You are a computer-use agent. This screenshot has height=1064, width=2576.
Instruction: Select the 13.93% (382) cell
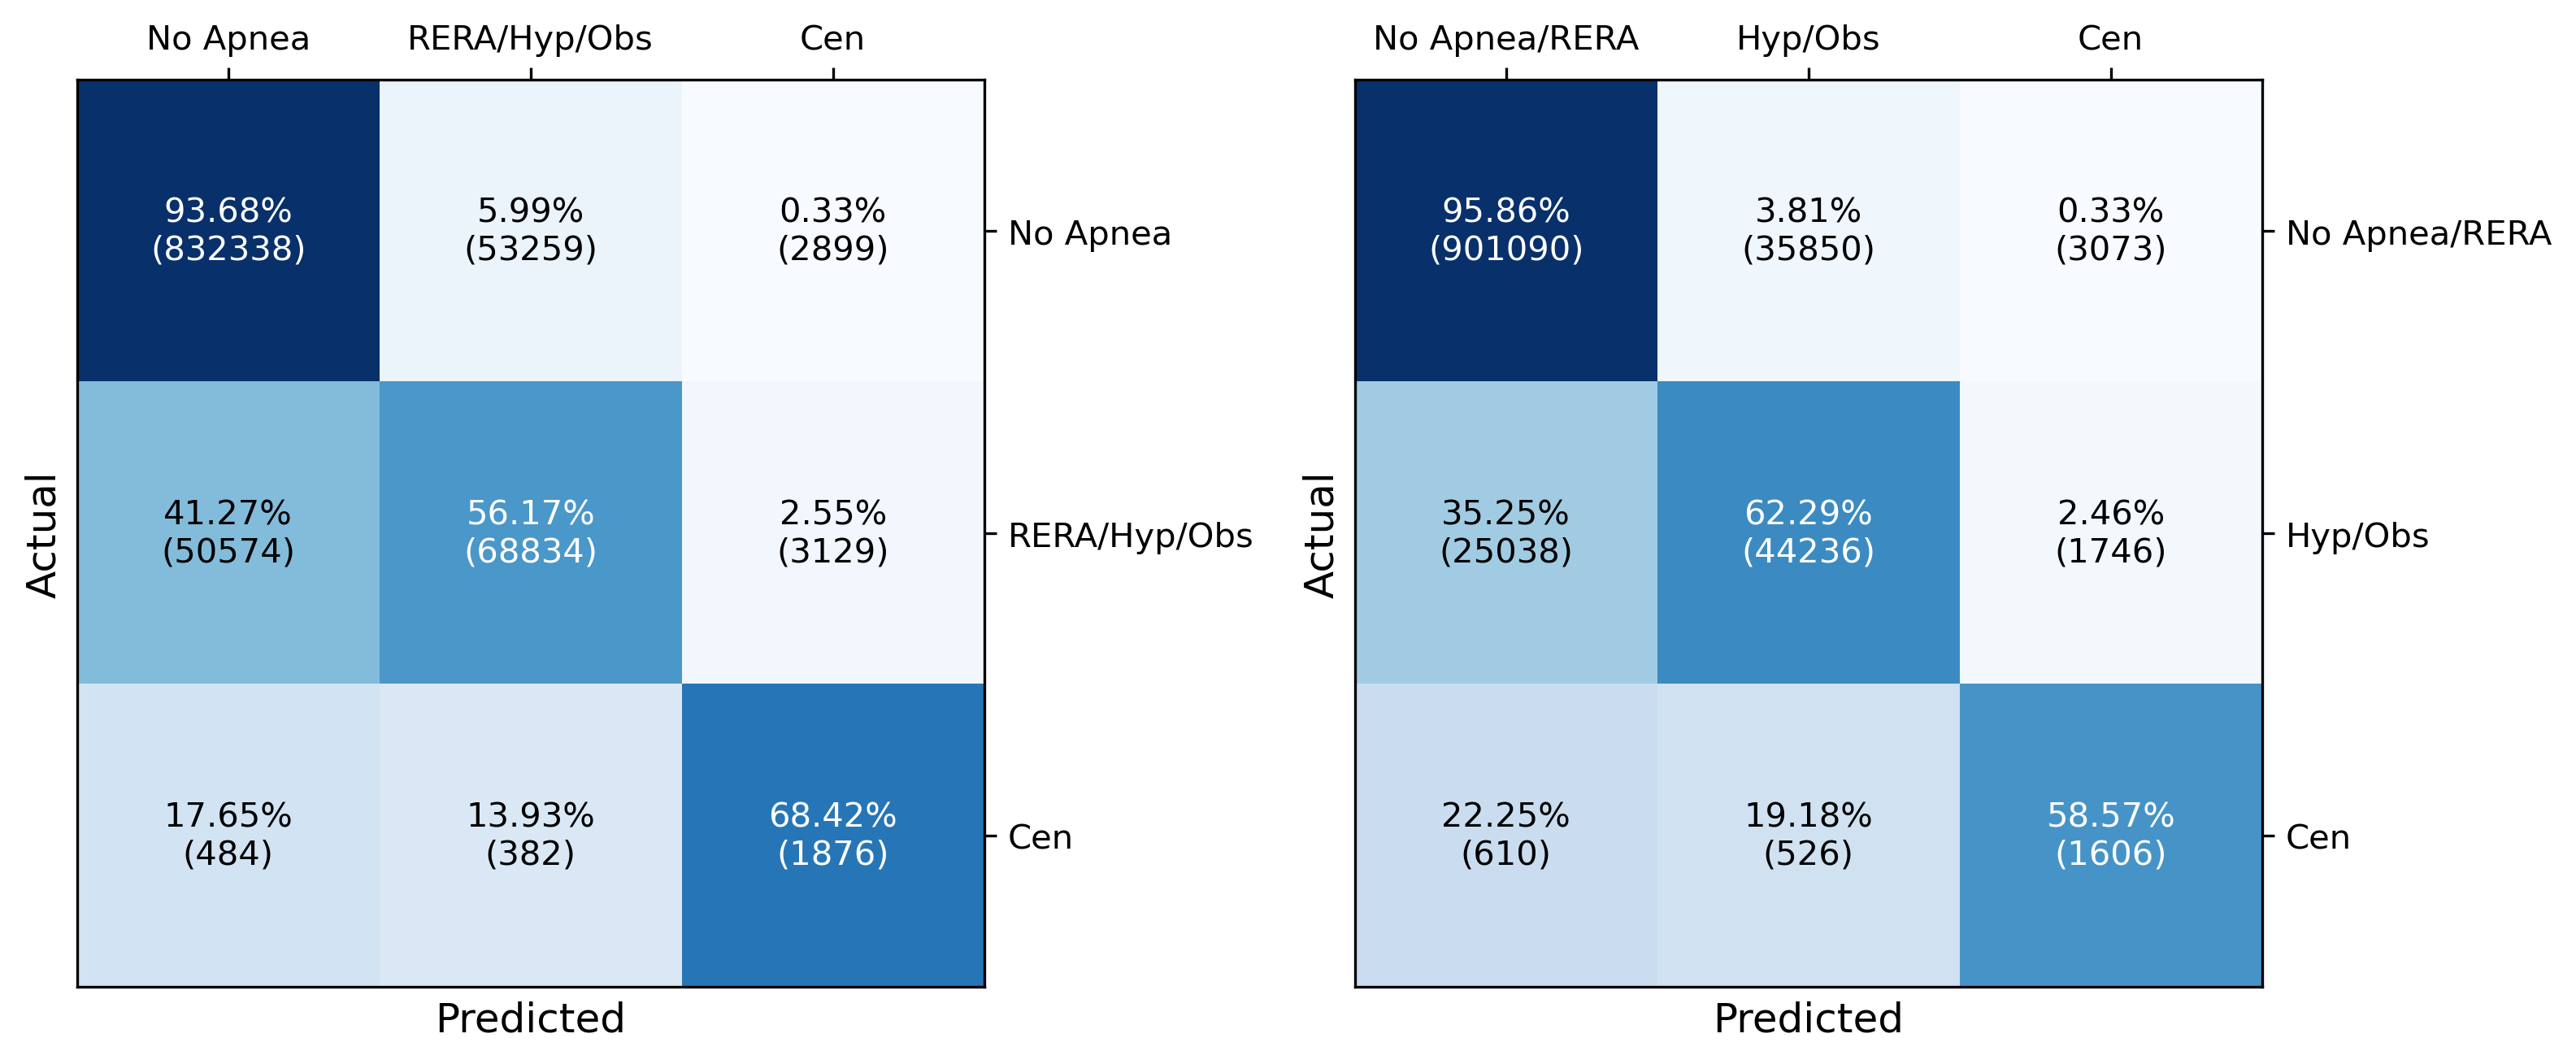tap(530, 834)
